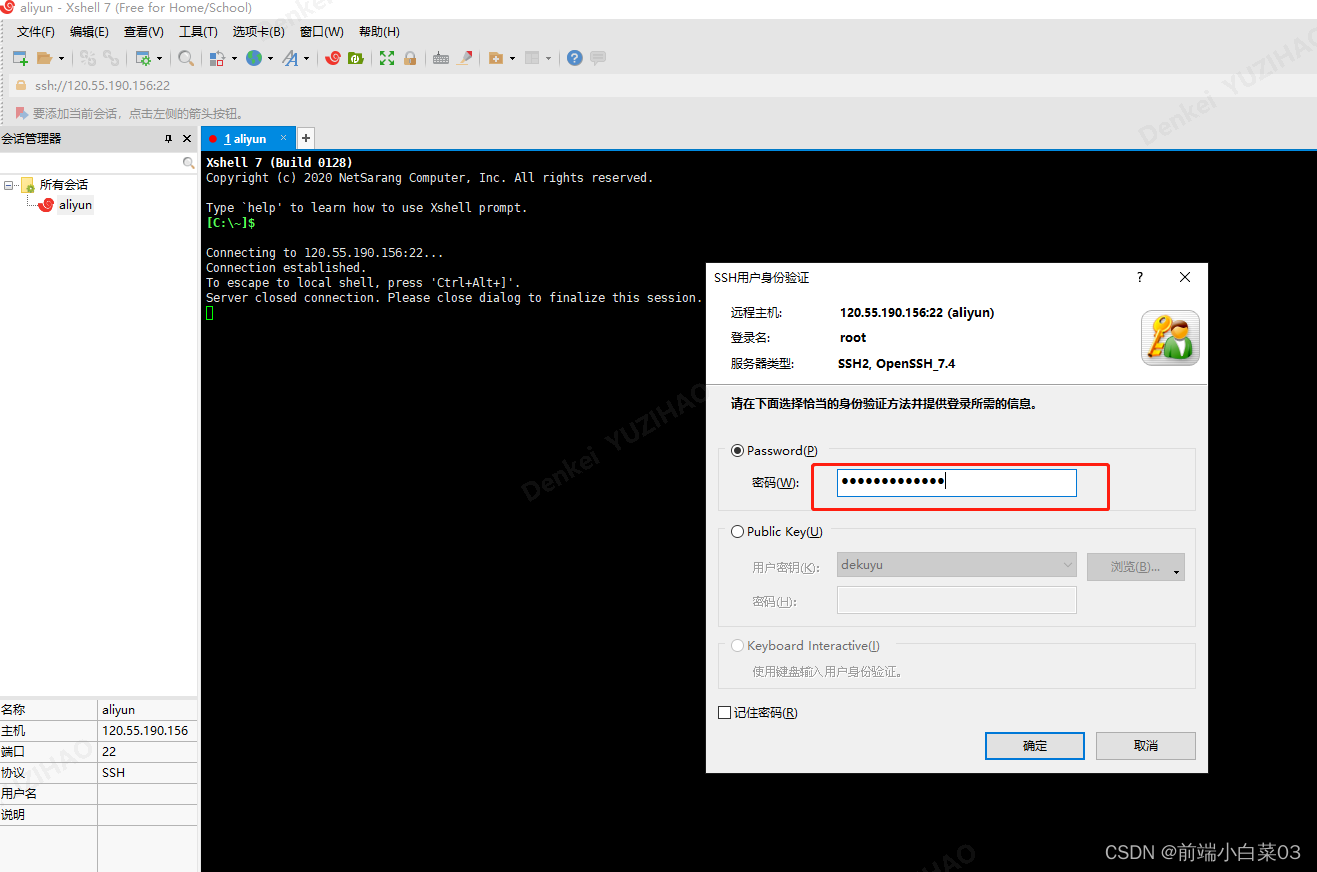The height and width of the screenshot is (872, 1317).
Task: Open the 窗口(W) menu
Action: 322,32
